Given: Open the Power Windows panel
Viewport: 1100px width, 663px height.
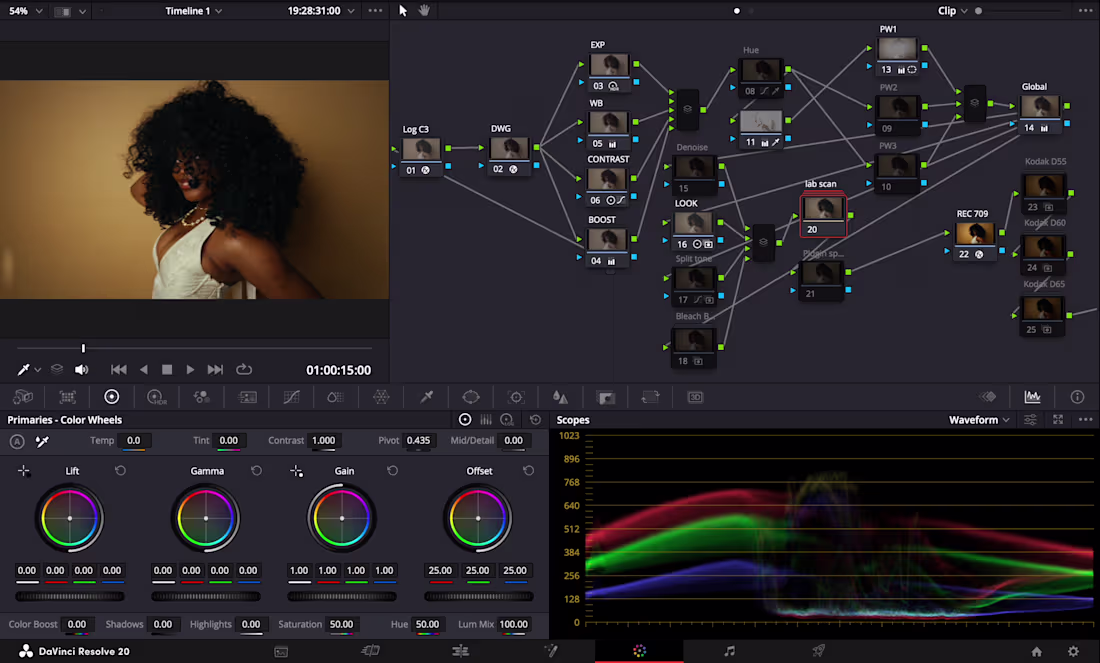Looking at the screenshot, I should [471, 397].
